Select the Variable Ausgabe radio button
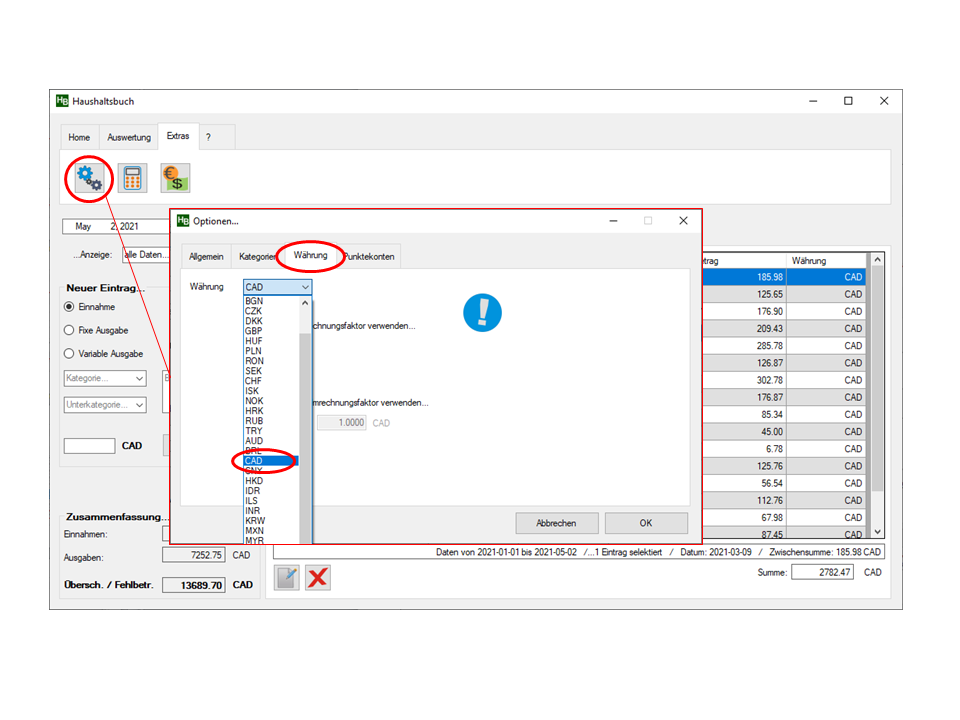 click(69, 353)
